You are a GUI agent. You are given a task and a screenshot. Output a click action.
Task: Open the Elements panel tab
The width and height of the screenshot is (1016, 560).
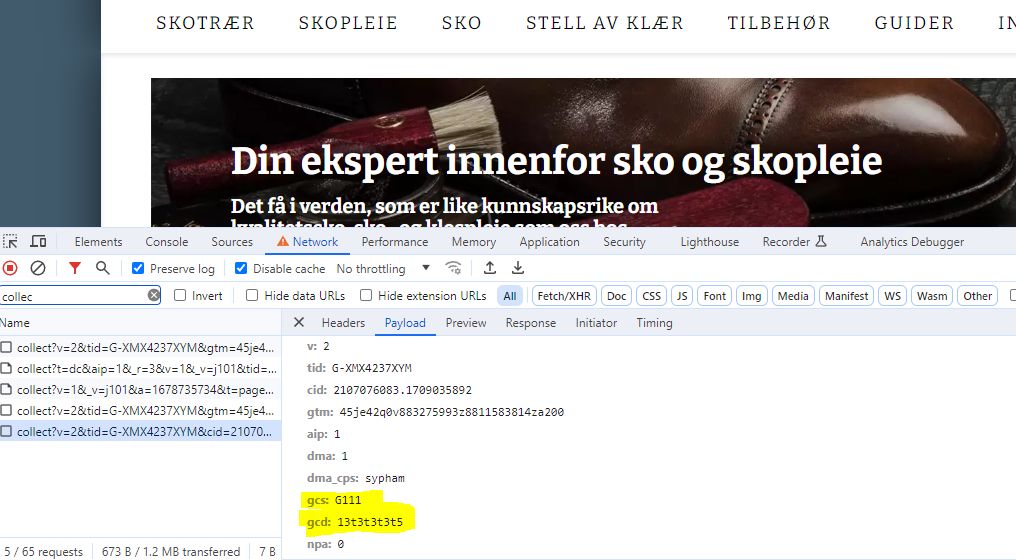pyautogui.click(x=98, y=242)
